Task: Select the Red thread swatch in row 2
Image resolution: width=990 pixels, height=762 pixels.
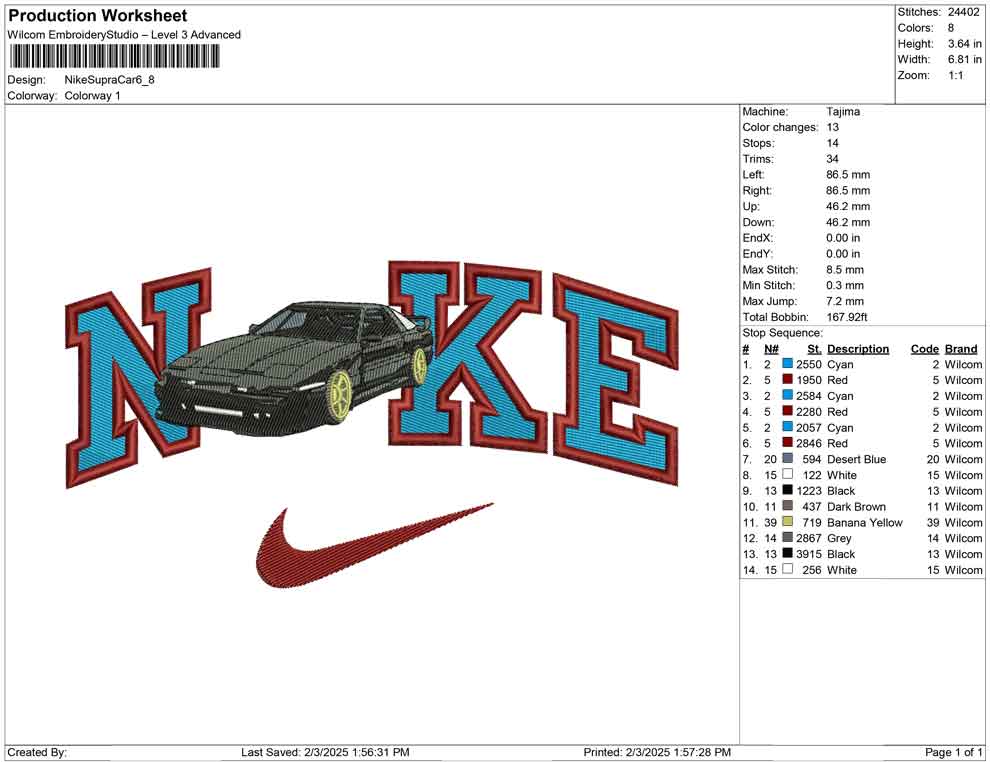Action: [x=787, y=380]
